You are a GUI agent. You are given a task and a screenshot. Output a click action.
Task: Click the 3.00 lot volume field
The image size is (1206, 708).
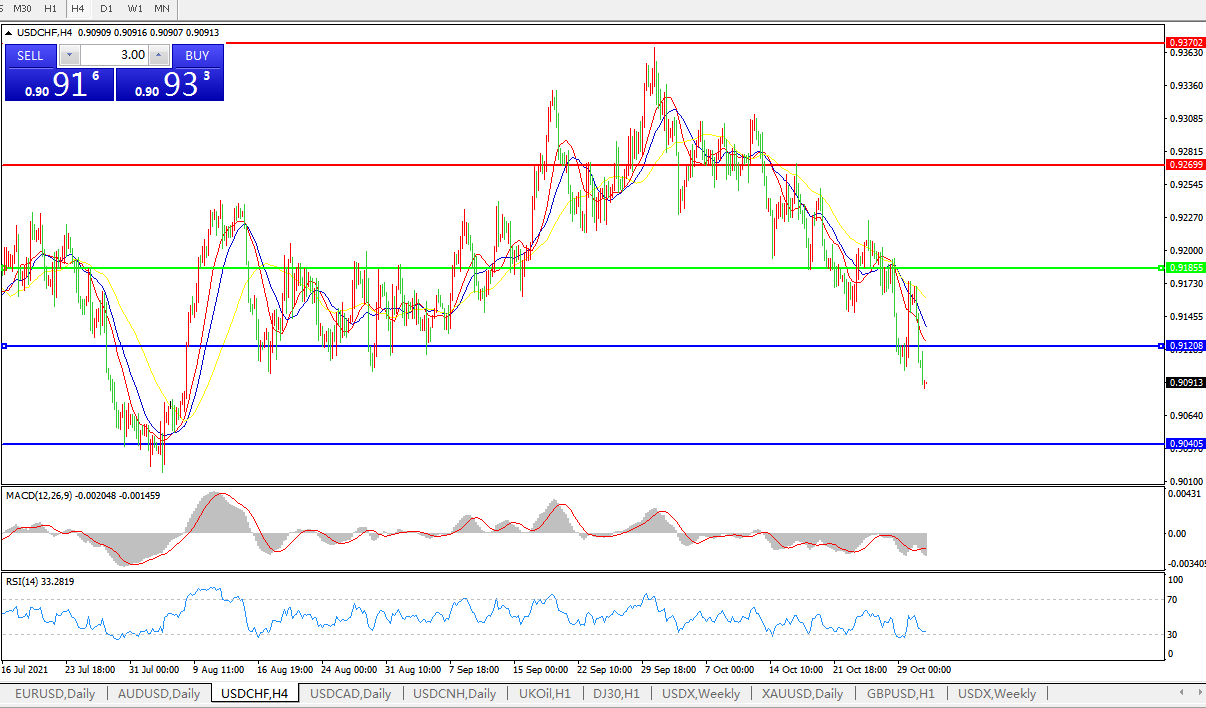113,56
